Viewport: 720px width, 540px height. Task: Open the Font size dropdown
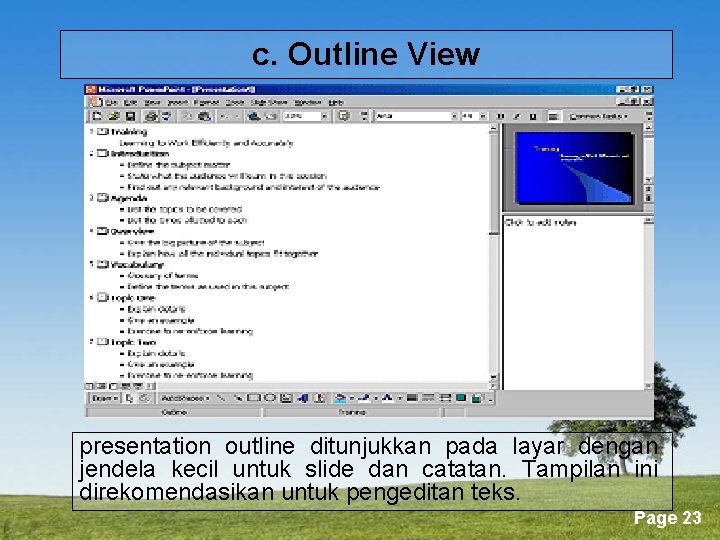tap(483, 116)
